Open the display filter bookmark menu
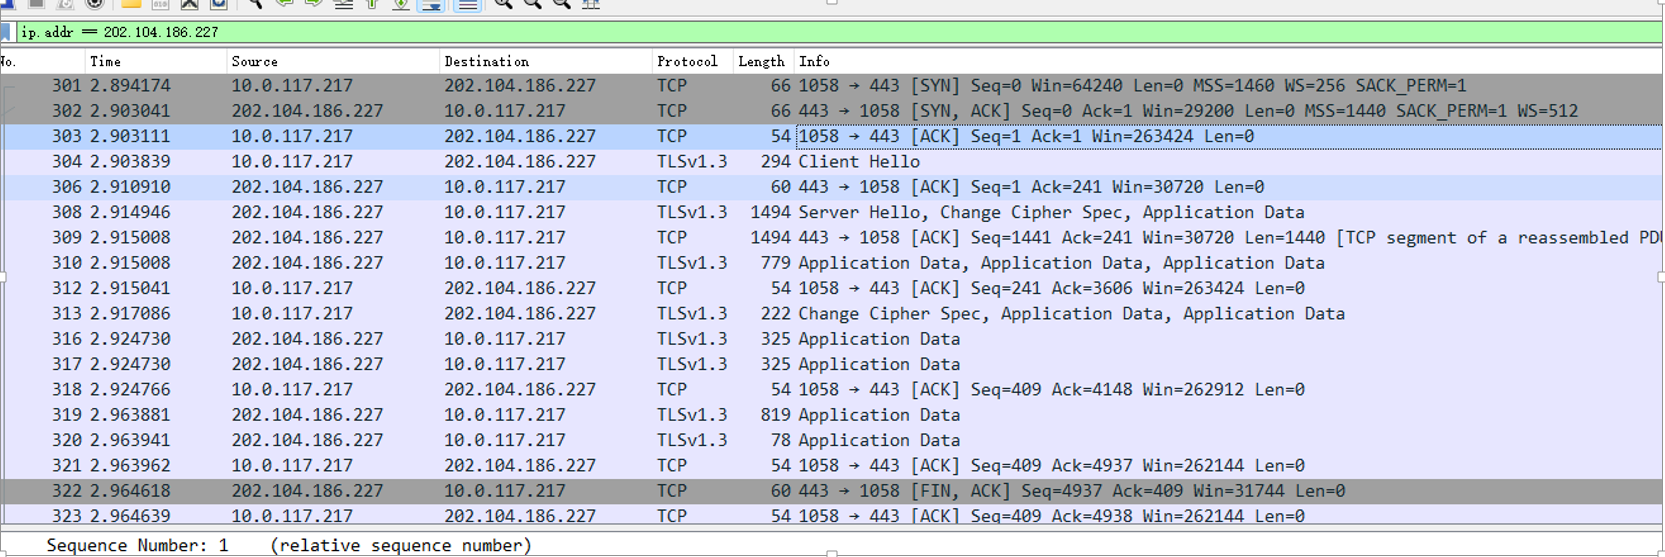 [6, 32]
